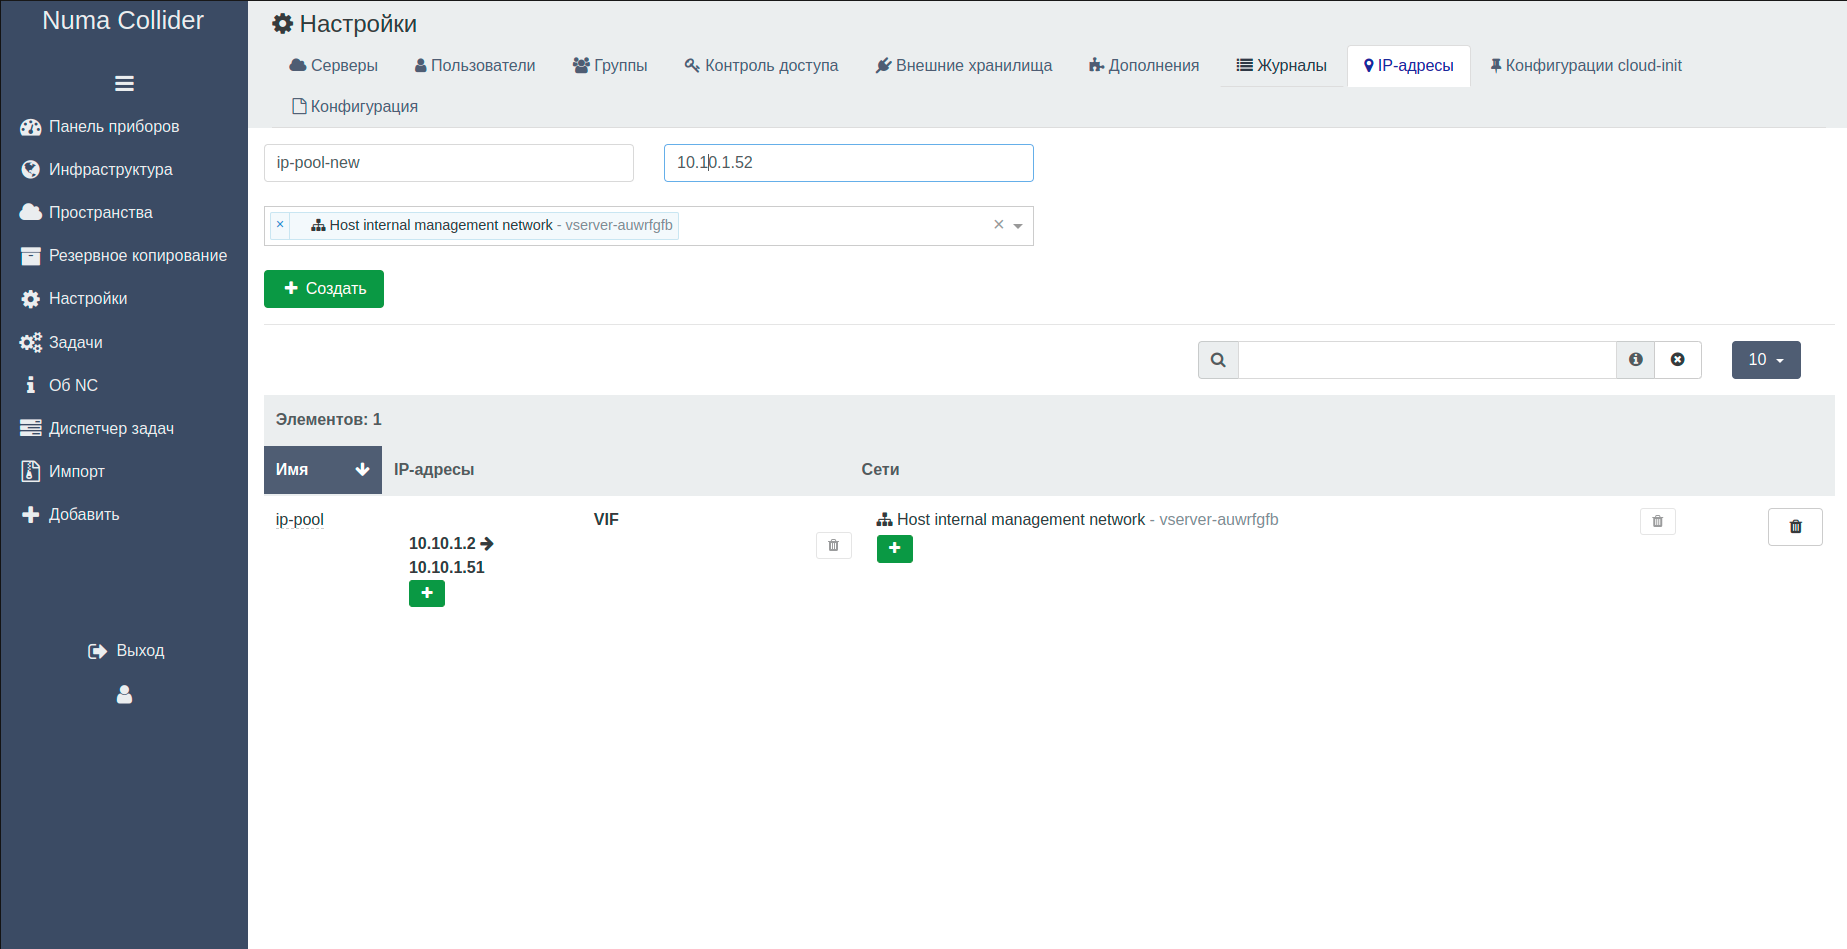This screenshot has width=1847, height=949.
Task: Open the 10 per-page dropdown
Action: pyautogui.click(x=1766, y=360)
